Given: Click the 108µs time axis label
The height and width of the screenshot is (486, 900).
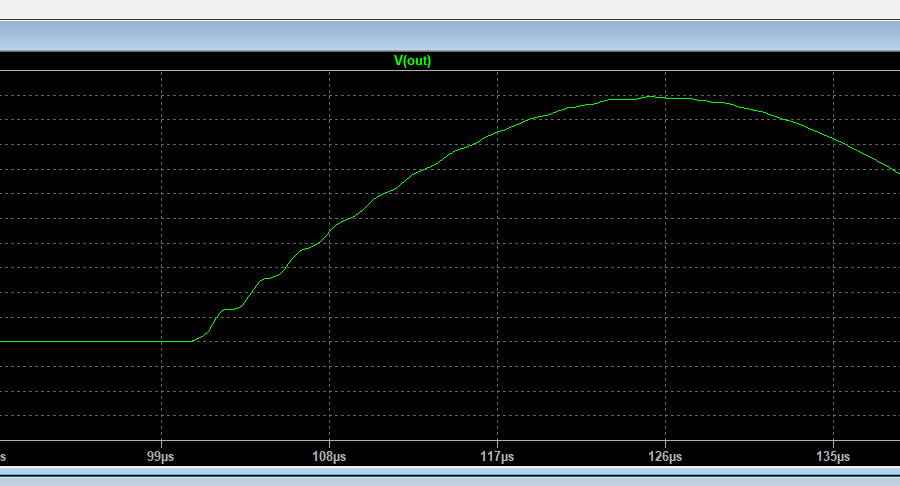Looking at the screenshot, I should pyautogui.click(x=329, y=457).
